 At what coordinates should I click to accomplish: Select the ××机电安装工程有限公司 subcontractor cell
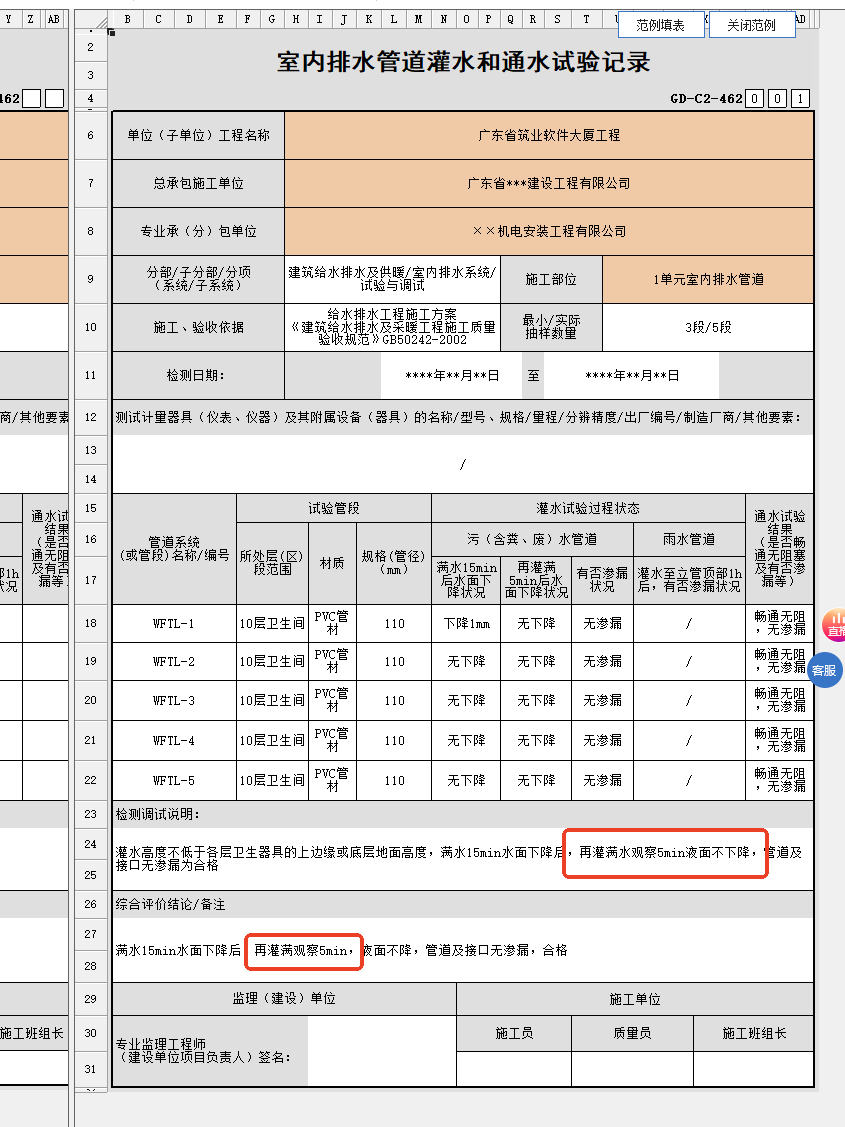click(549, 231)
